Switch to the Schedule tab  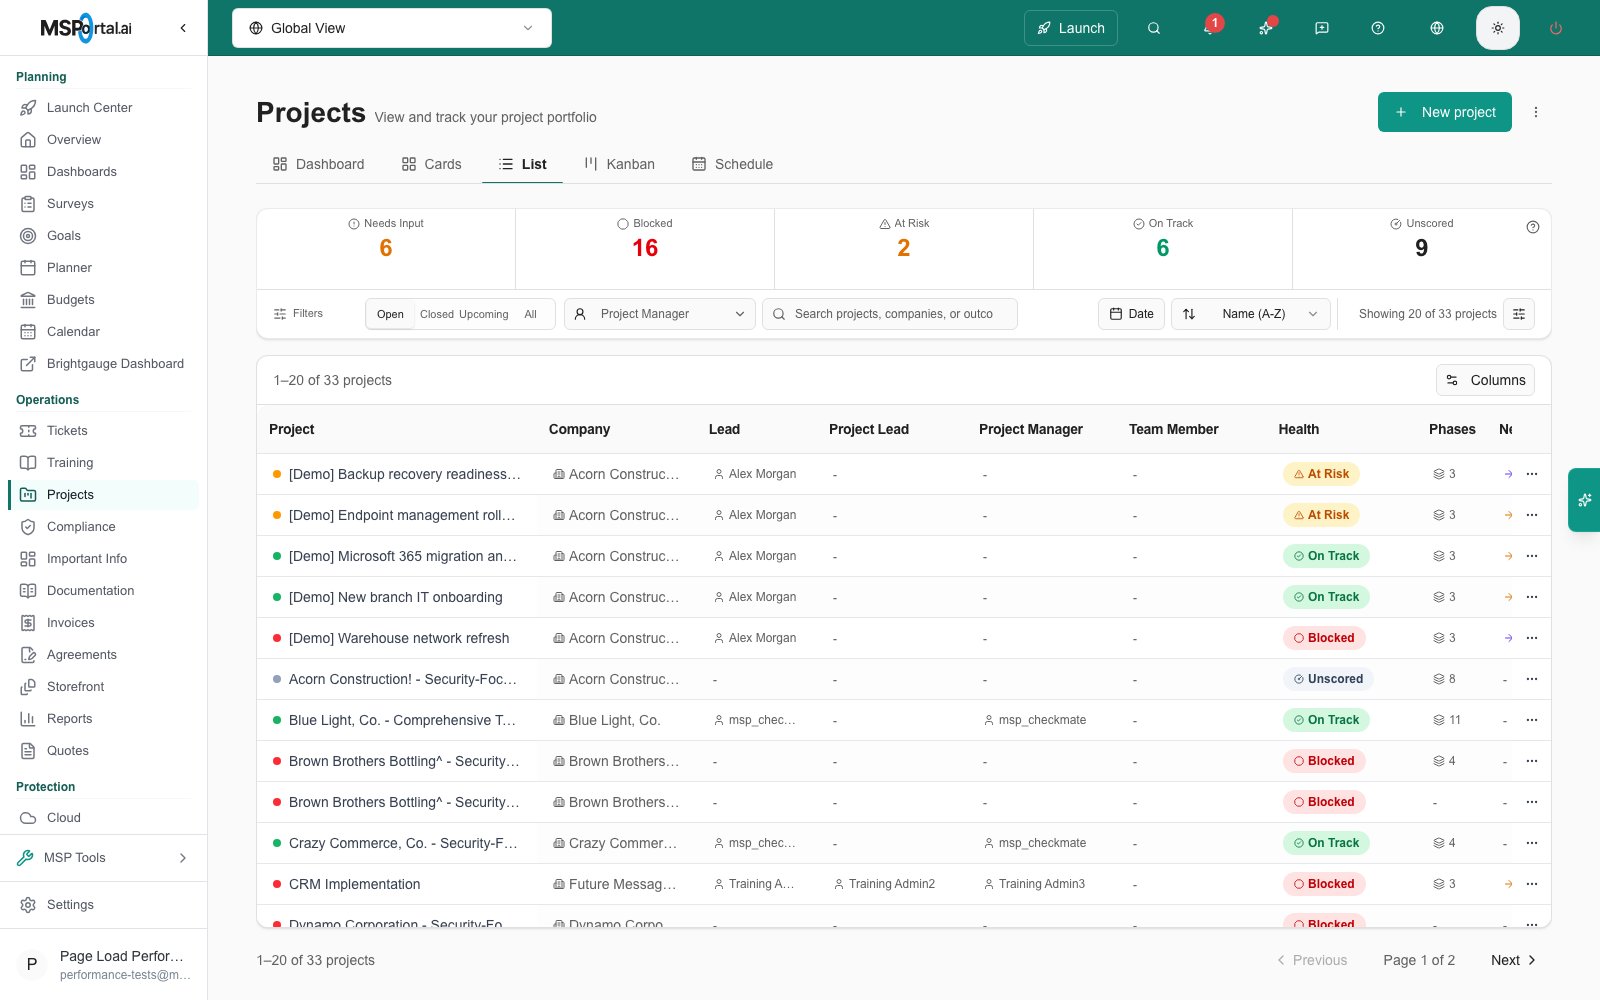pyautogui.click(x=732, y=164)
